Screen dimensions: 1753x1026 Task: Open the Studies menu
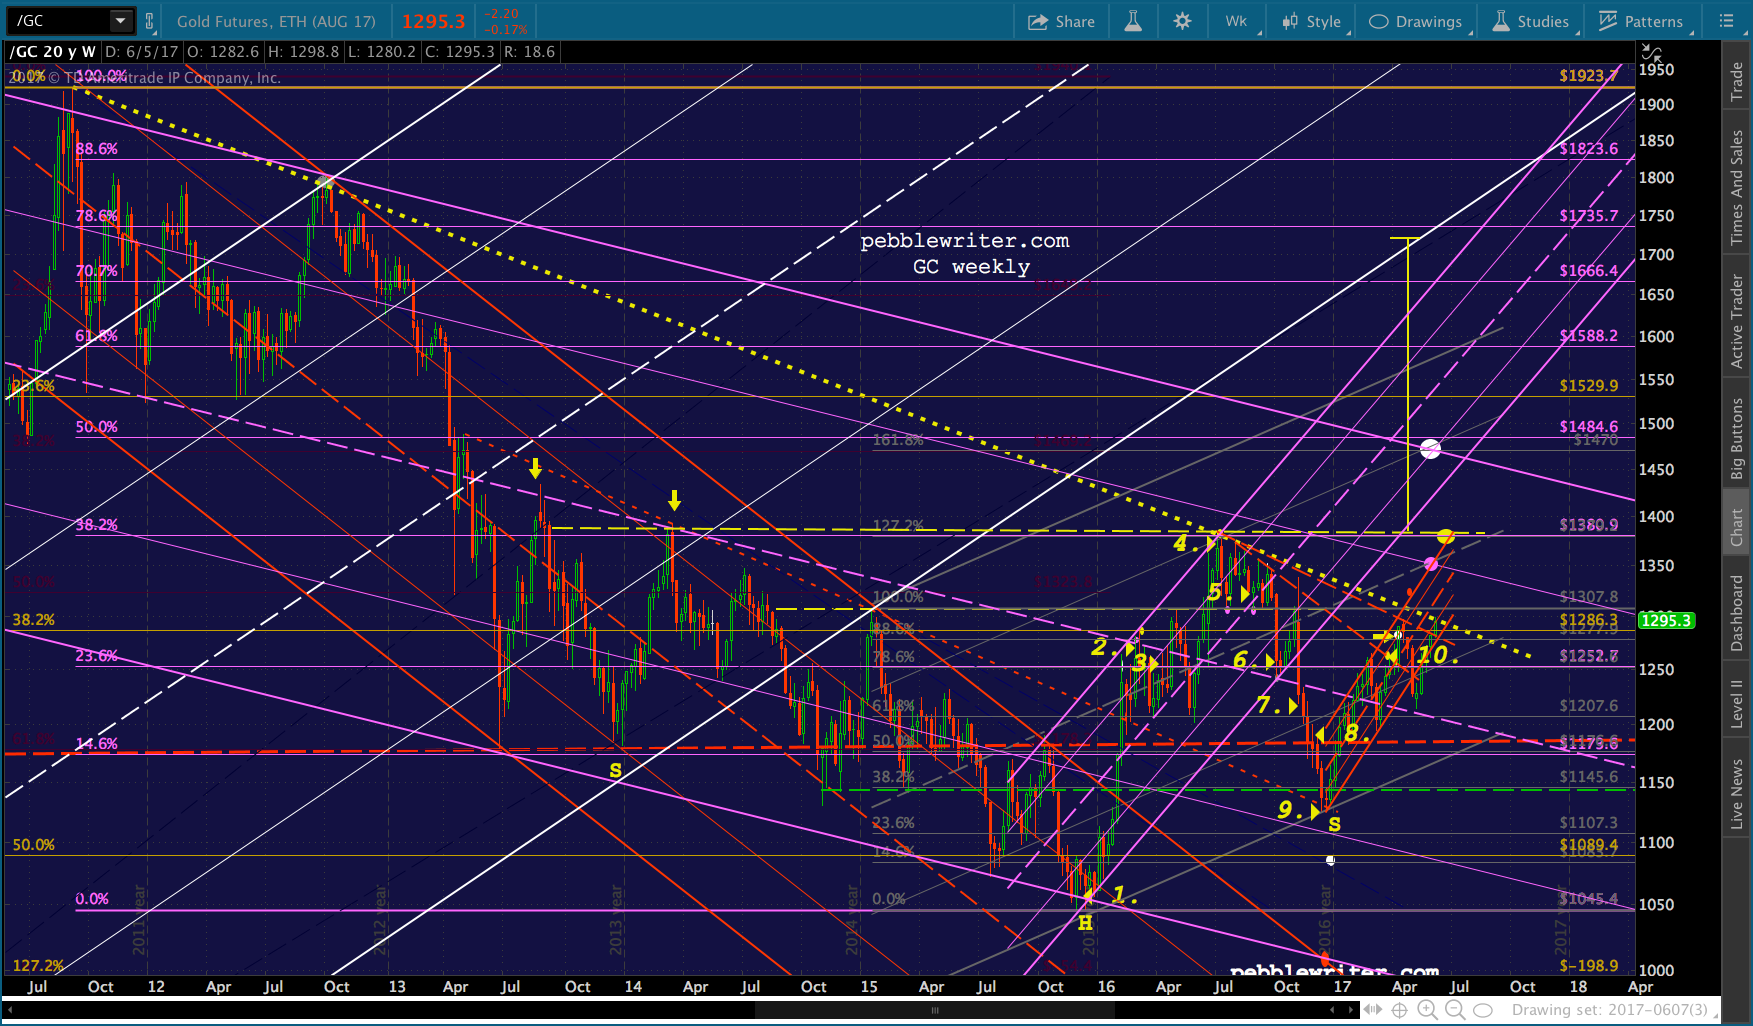tap(1531, 21)
